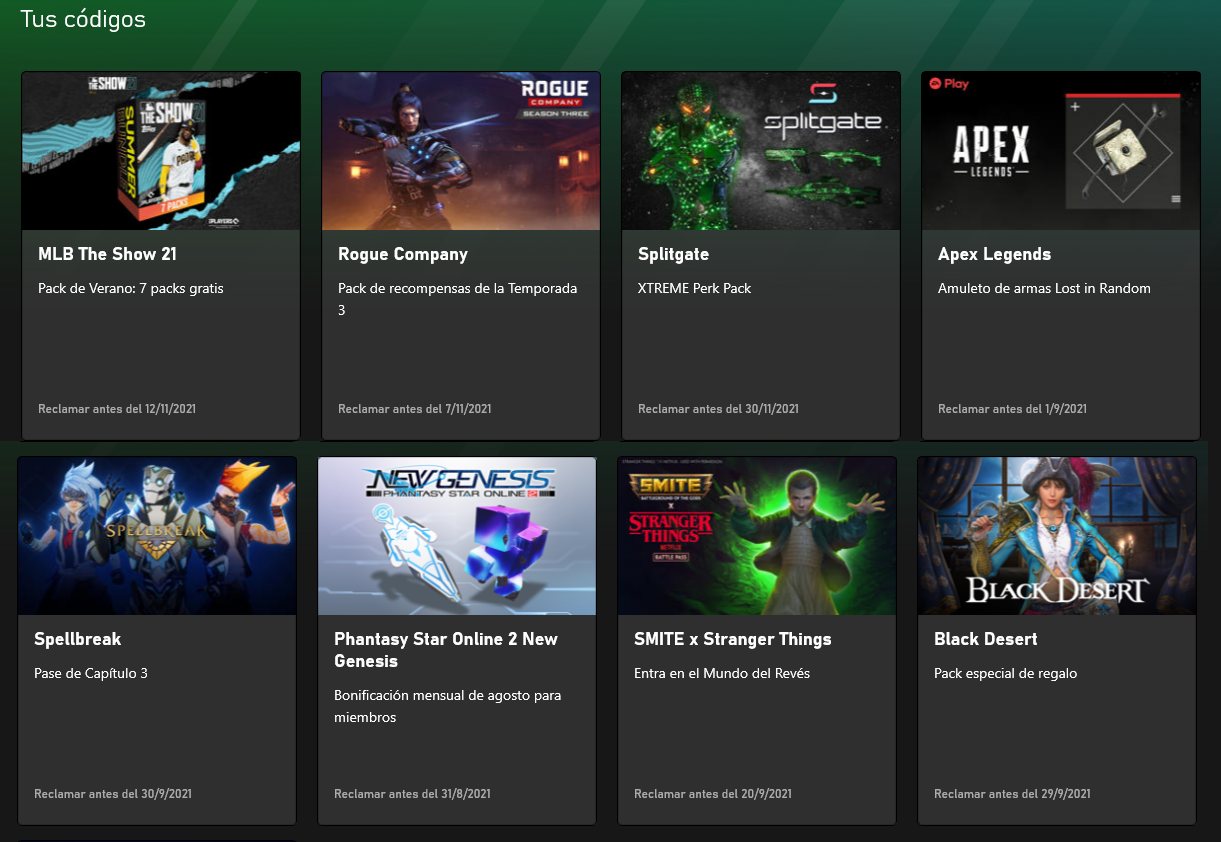Click the Black Desert title text
The image size is (1221, 842).
pos(985,639)
